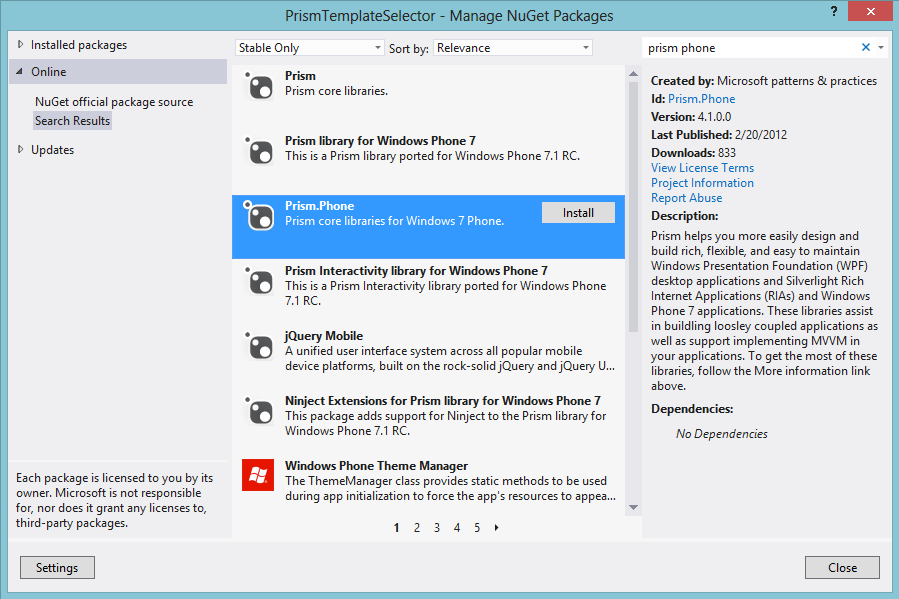Click the Ninject Extensions package icon

(259, 411)
